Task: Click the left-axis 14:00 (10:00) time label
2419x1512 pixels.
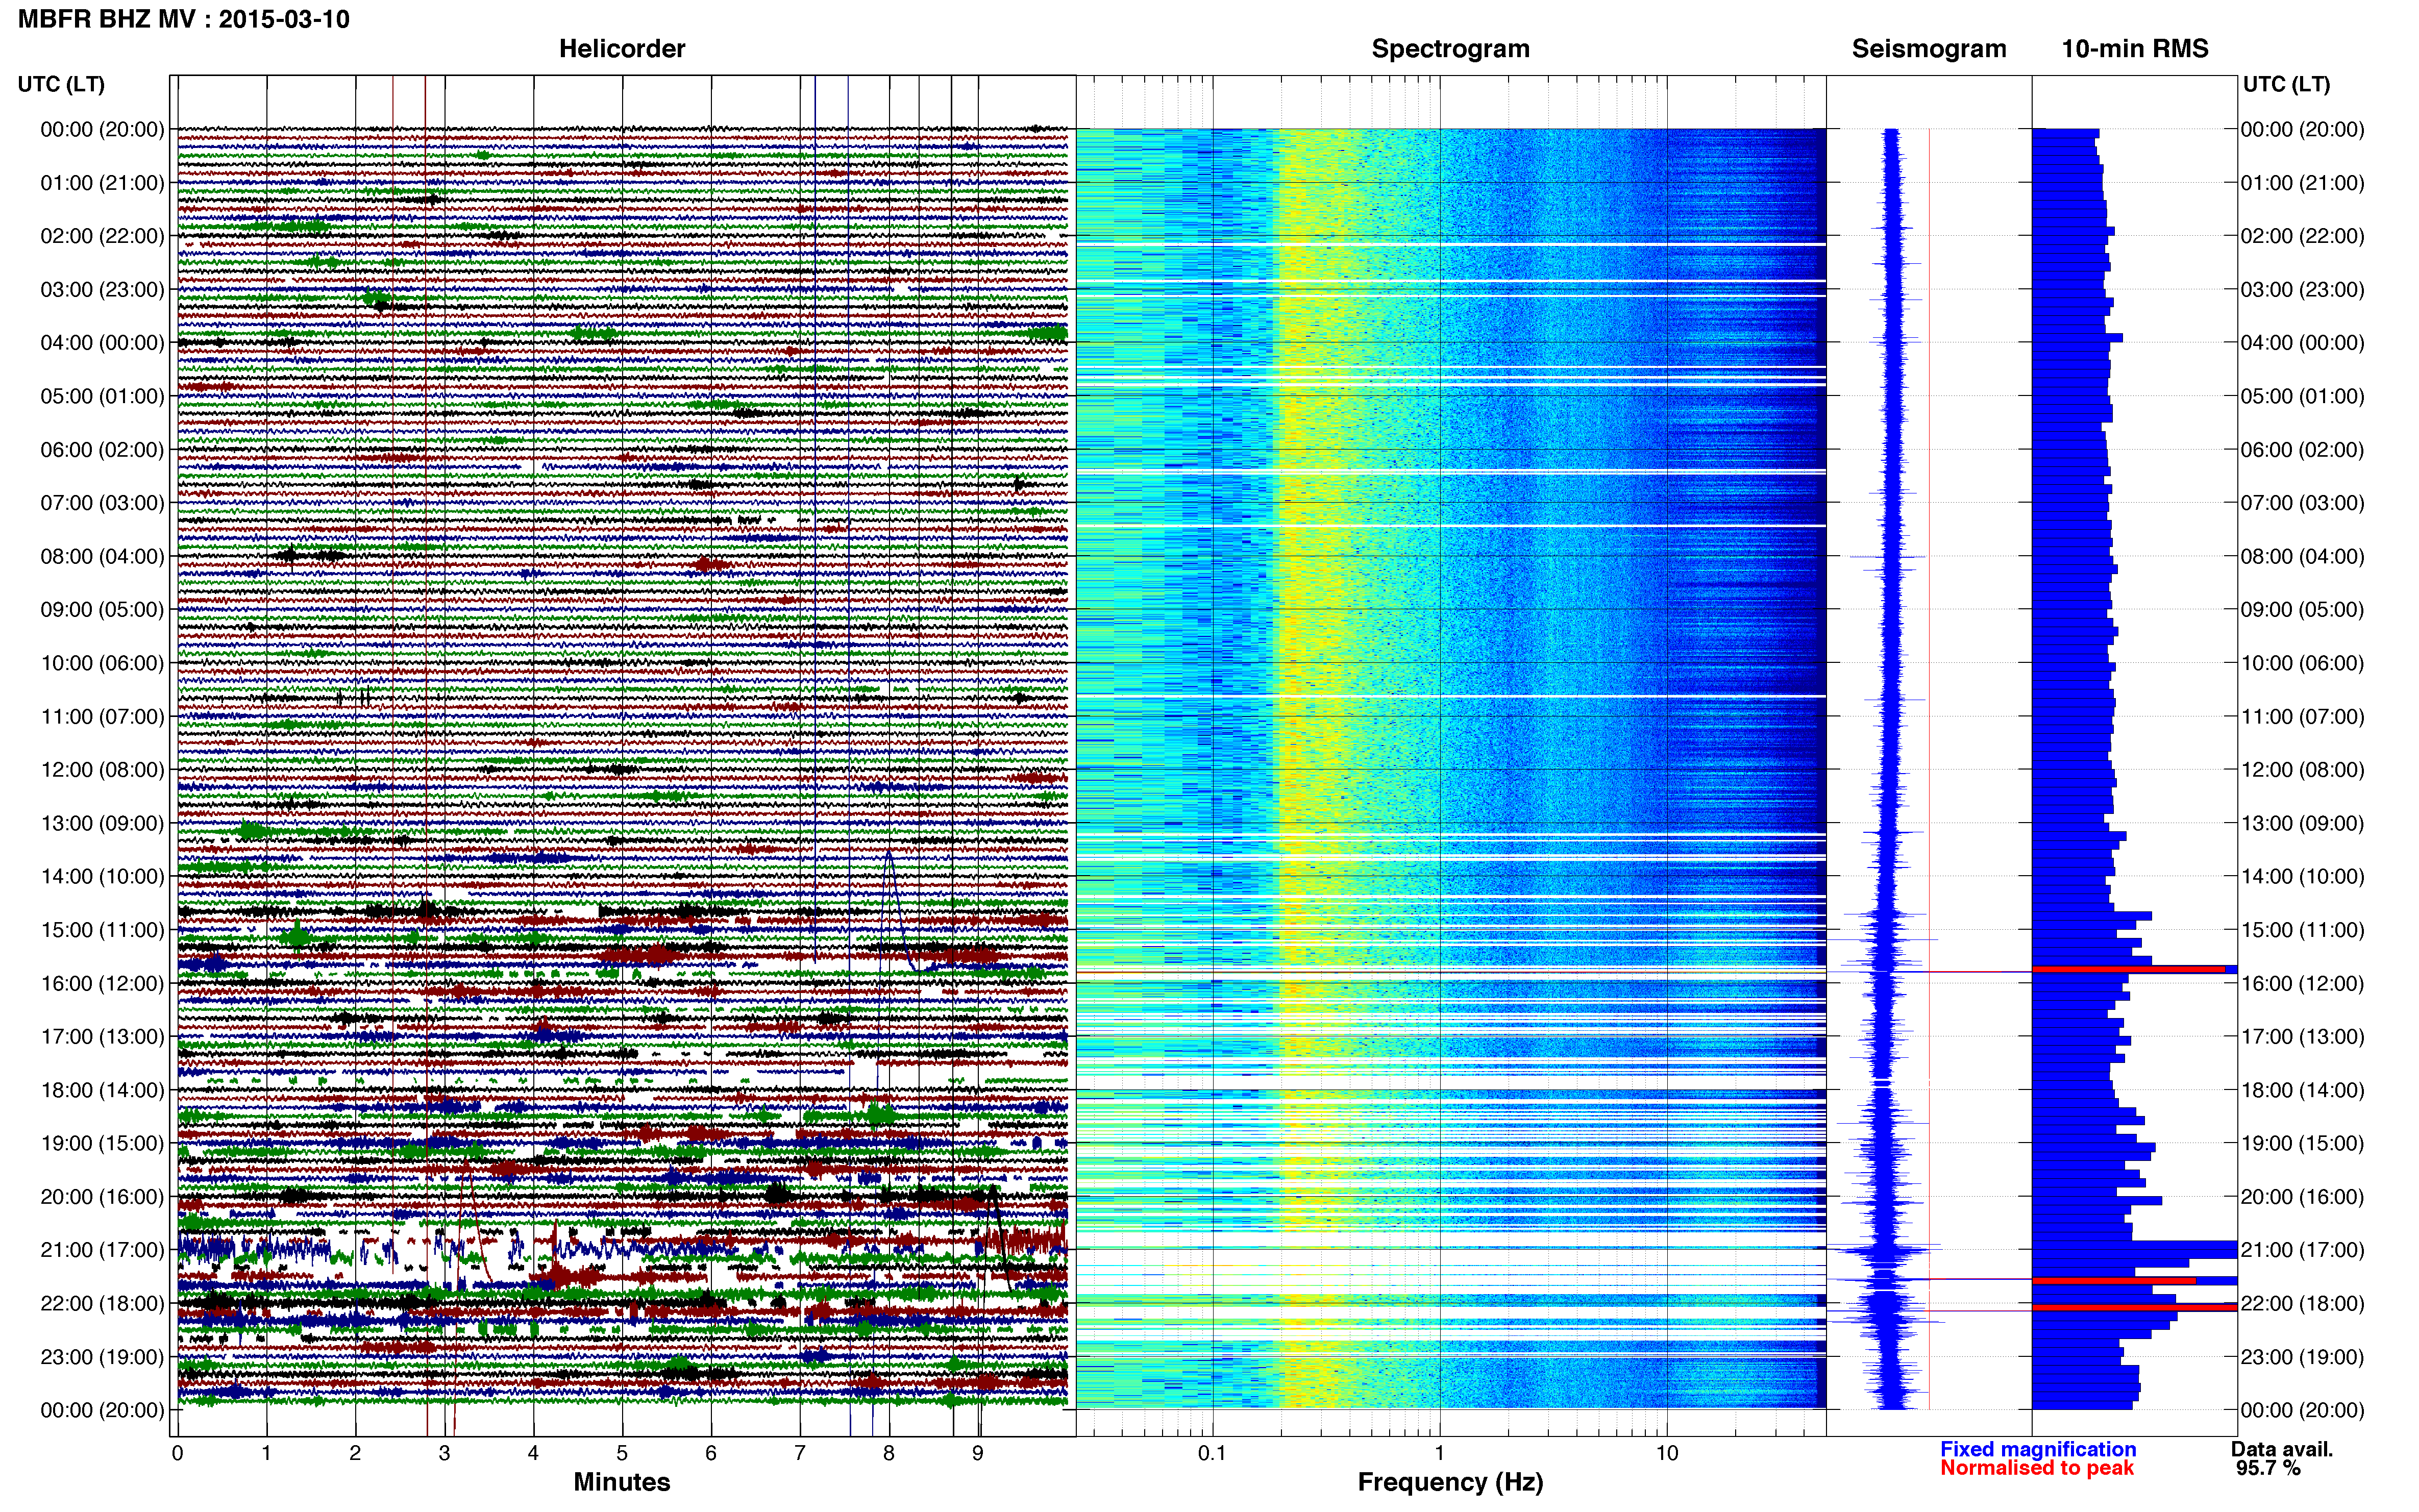Action: pos(102,877)
